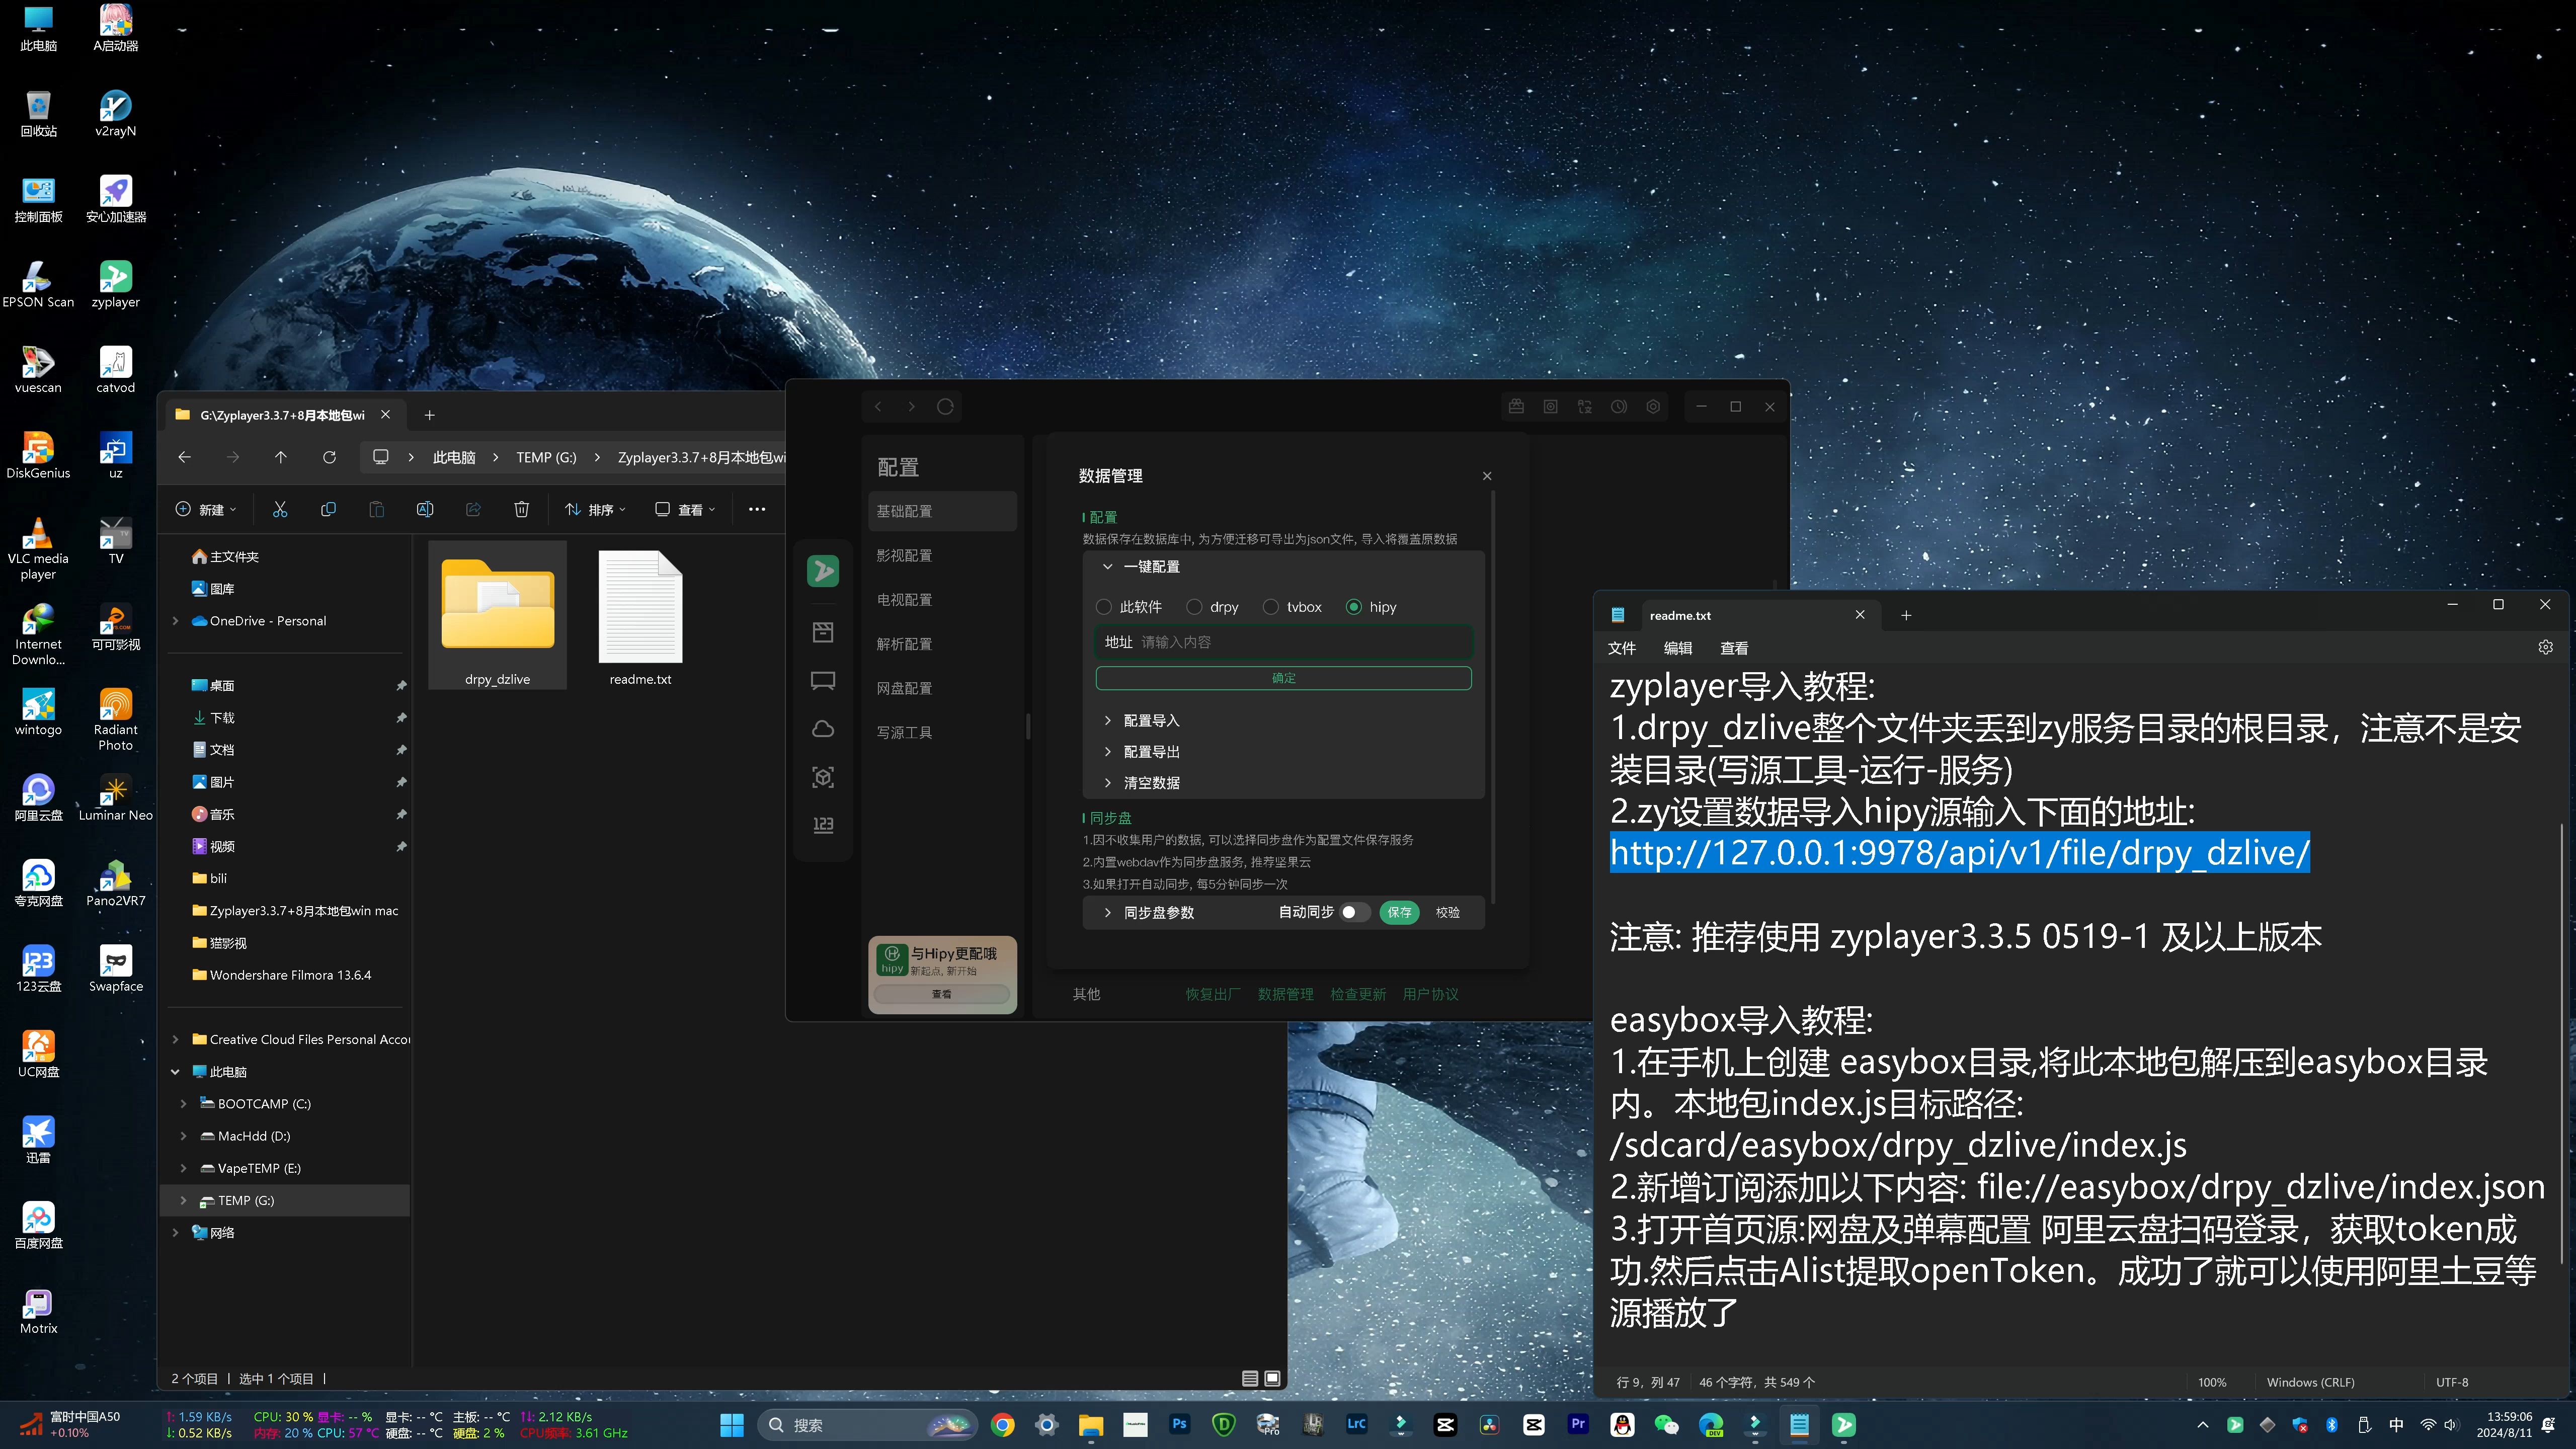Click the green zyplayer logo in sidebar
Image resolution: width=2576 pixels, height=1449 pixels.
click(x=823, y=571)
